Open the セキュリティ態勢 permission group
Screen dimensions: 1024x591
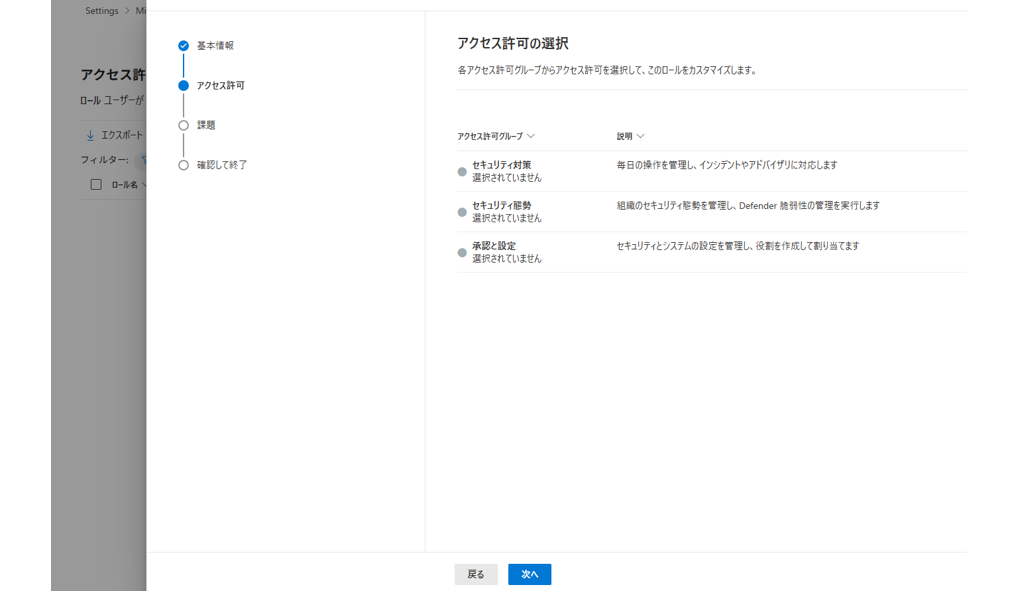[x=501, y=205]
